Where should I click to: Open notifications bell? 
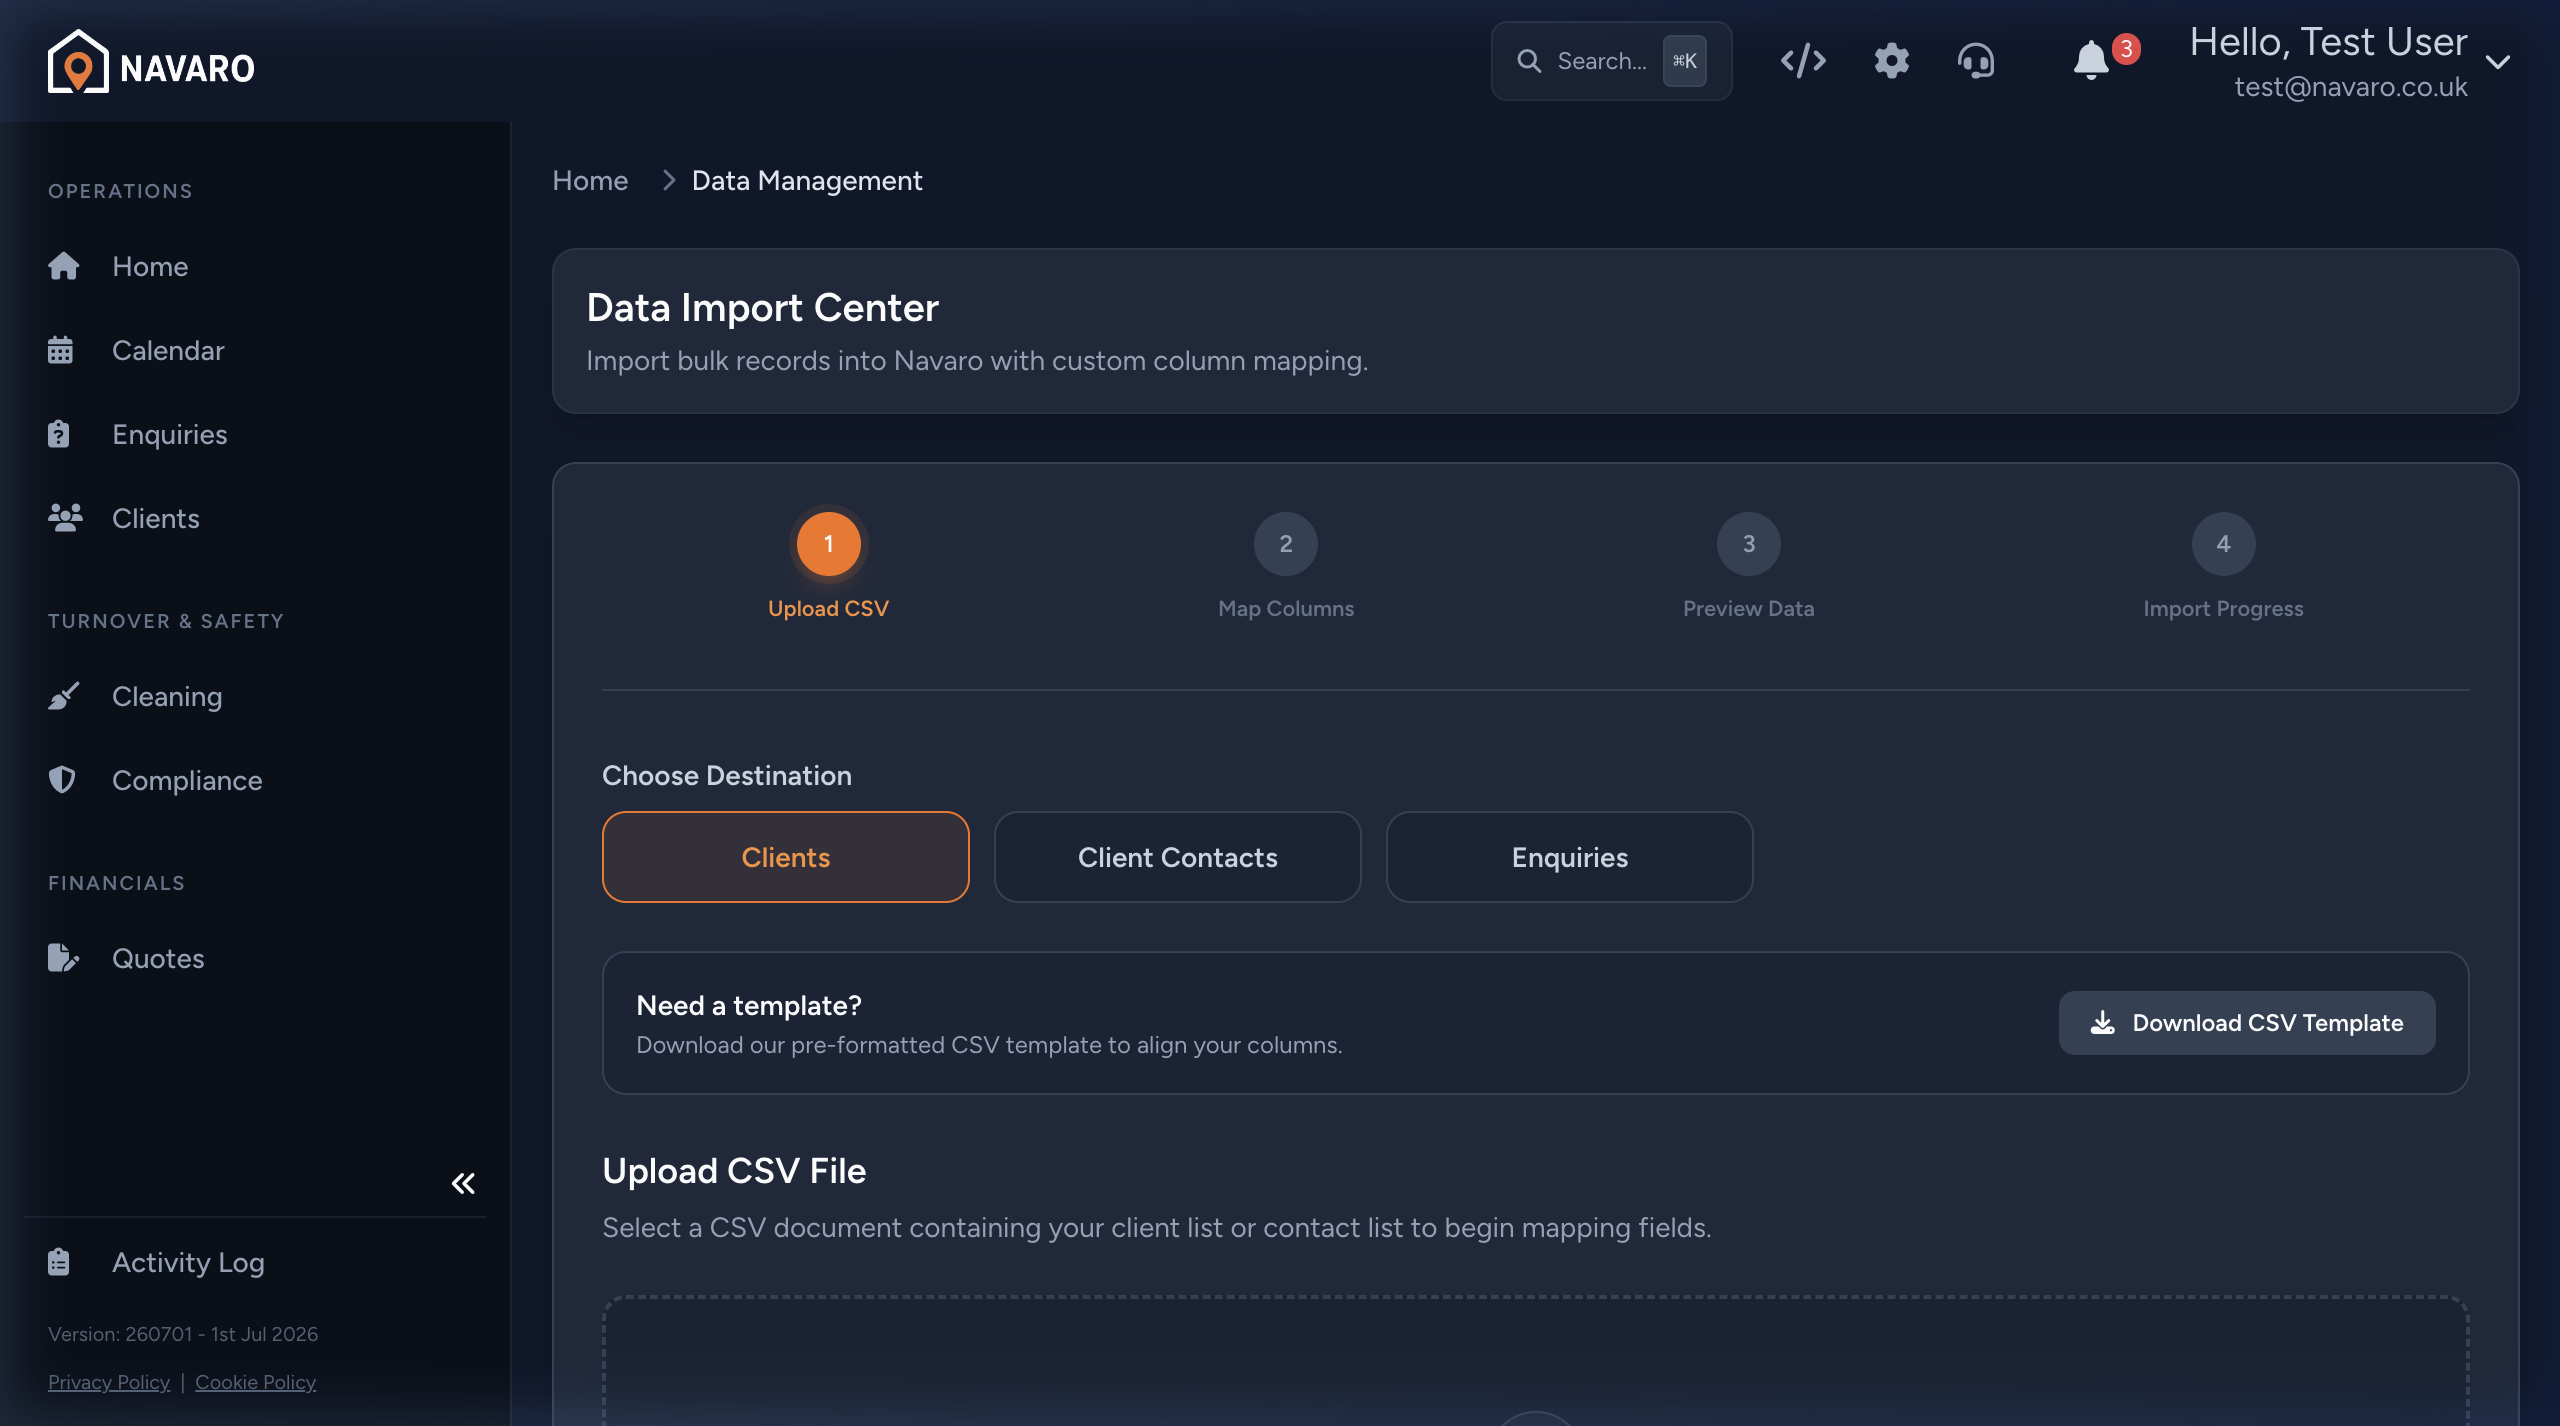(2091, 61)
